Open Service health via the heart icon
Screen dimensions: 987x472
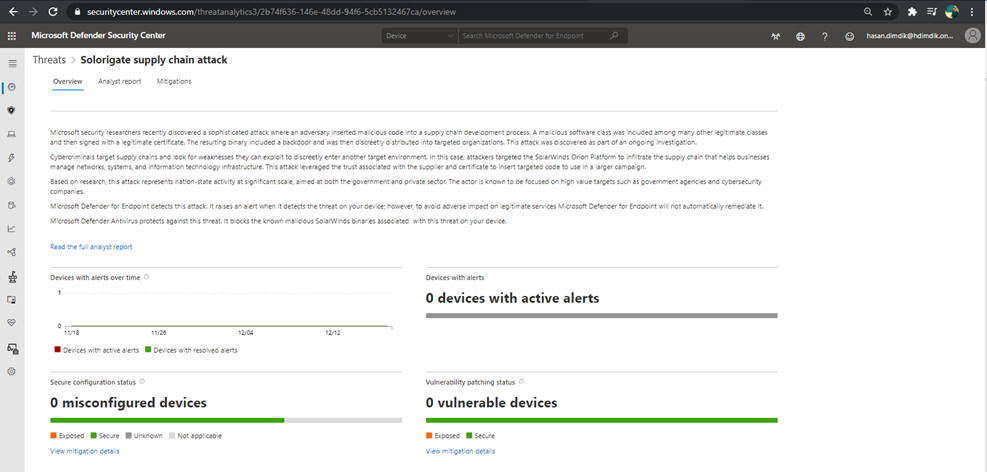[11, 323]
